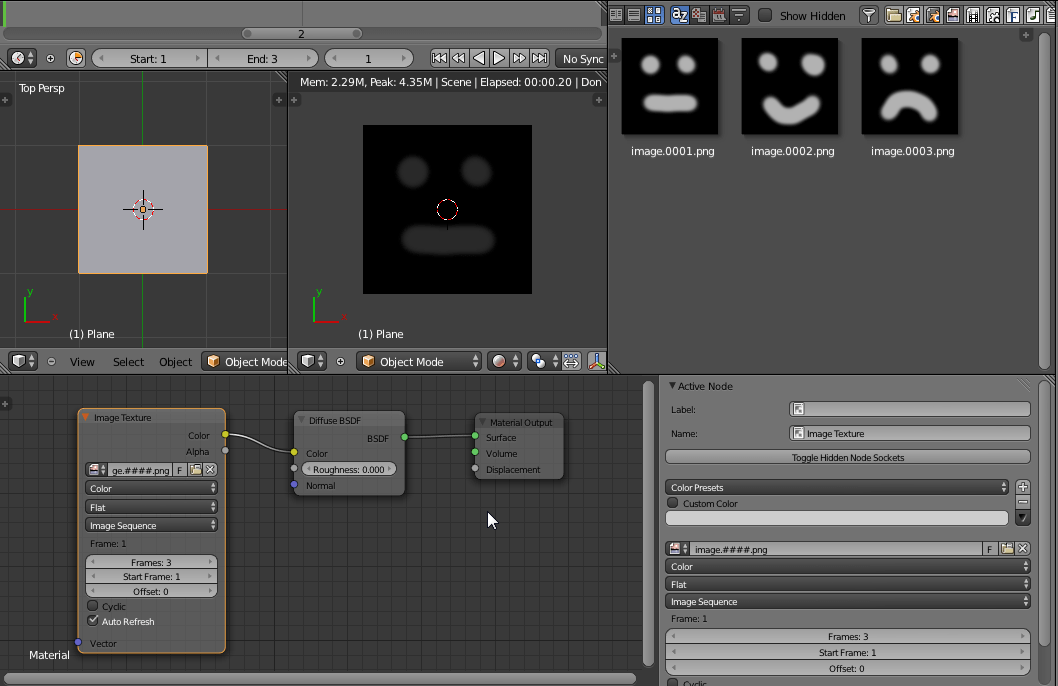Open the Object menu in 3D viewport
Viewport: 1058px width, 686px height.
tap(175, 362)
